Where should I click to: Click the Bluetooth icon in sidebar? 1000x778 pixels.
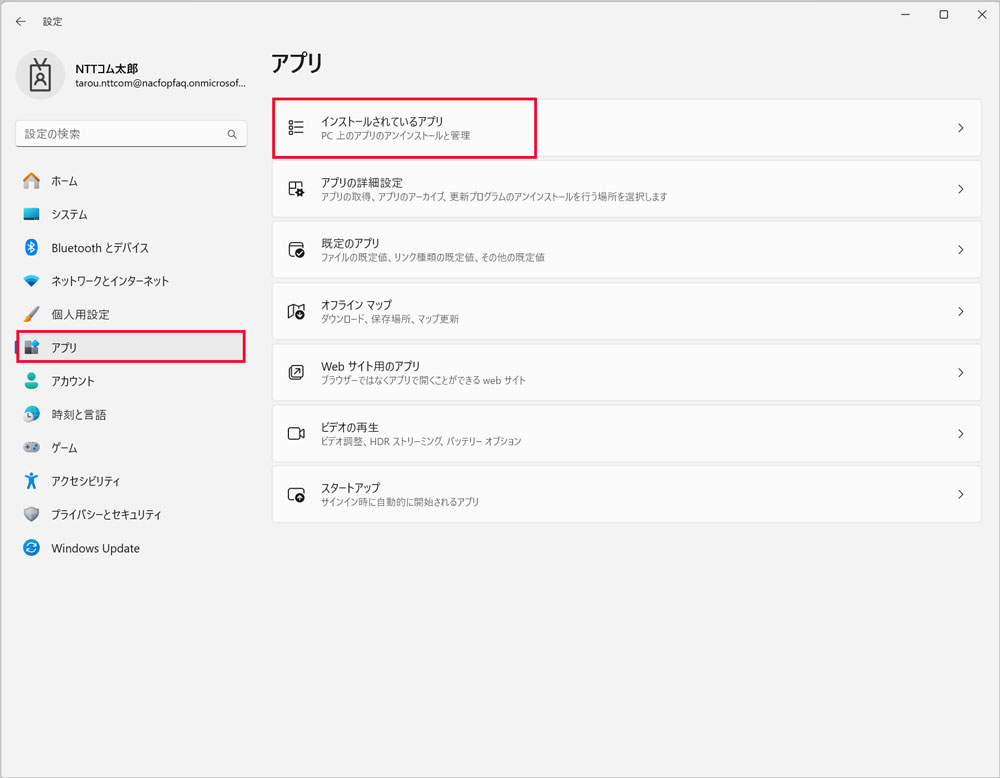point(31,248)
